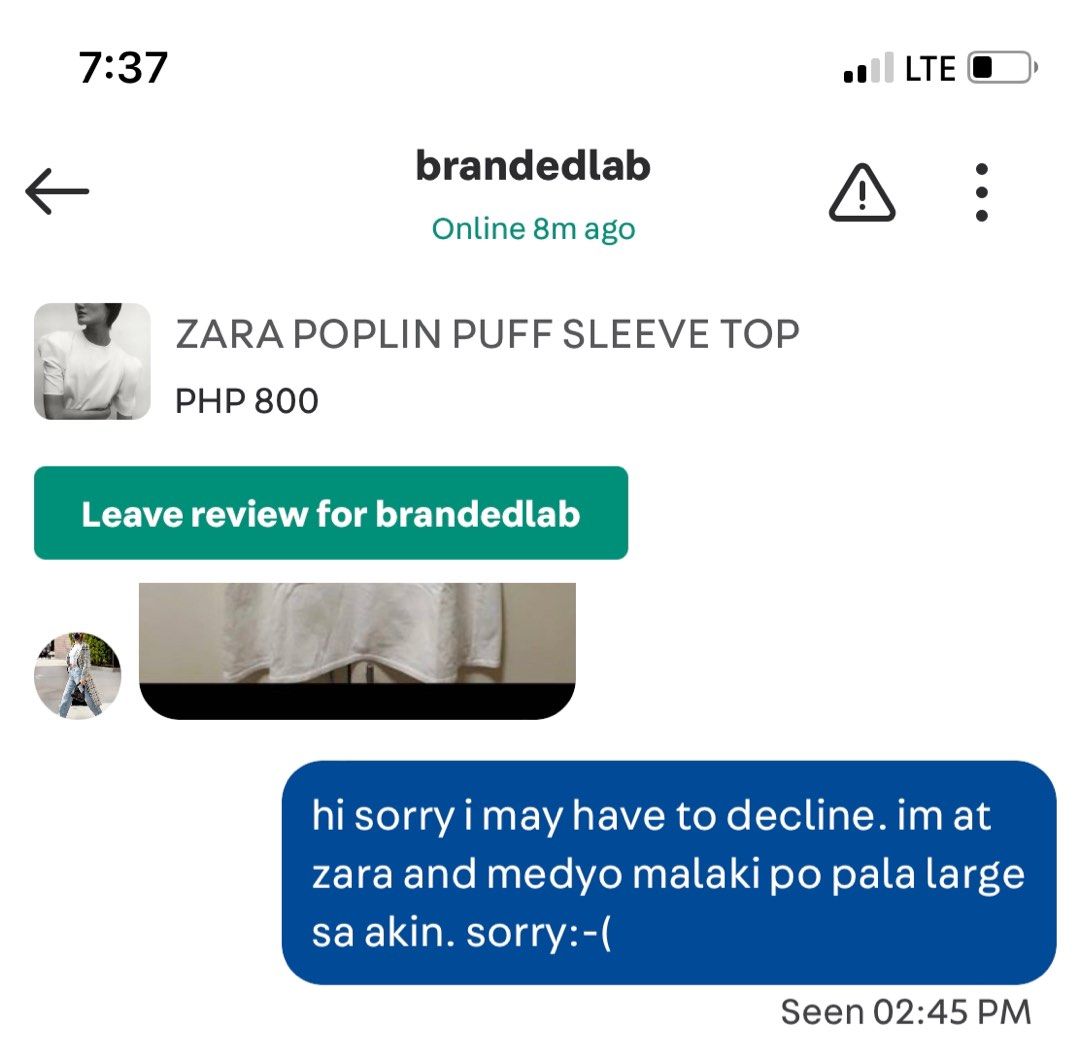
Task: Go back using the left arrow
Action: (x=57, y=191)
